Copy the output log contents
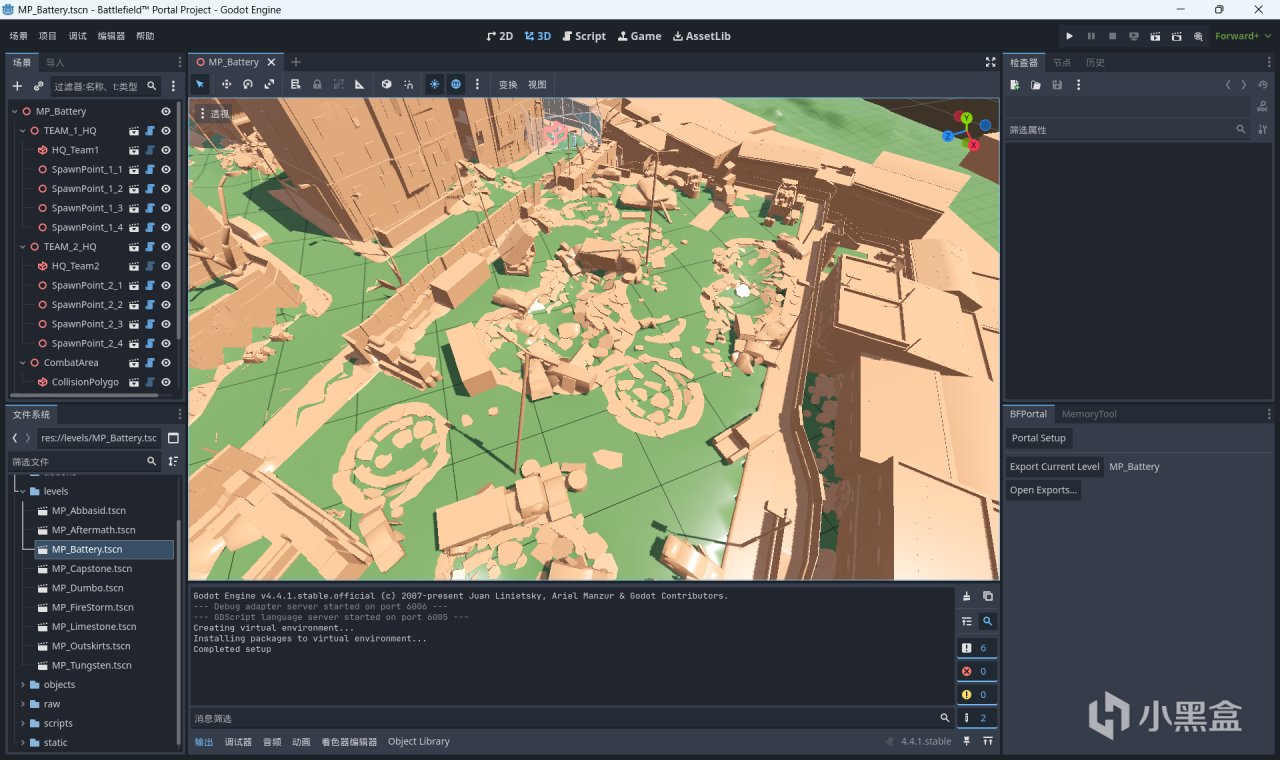 pos(988,596)
